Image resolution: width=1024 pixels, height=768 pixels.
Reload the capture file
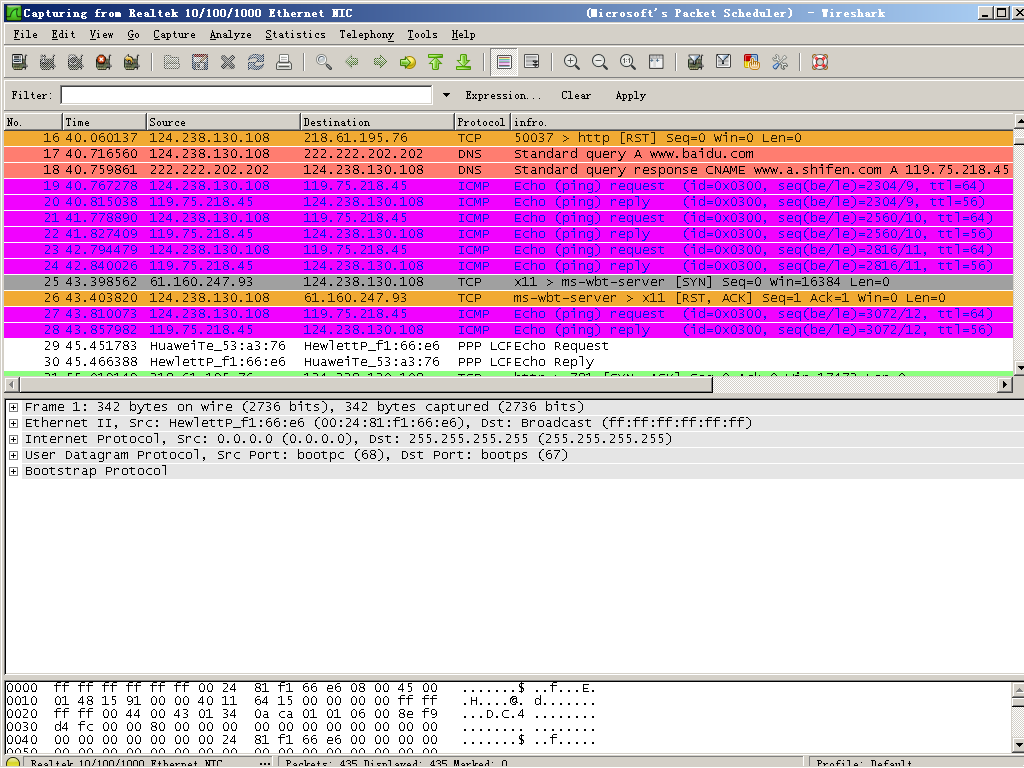pos(256,62)
